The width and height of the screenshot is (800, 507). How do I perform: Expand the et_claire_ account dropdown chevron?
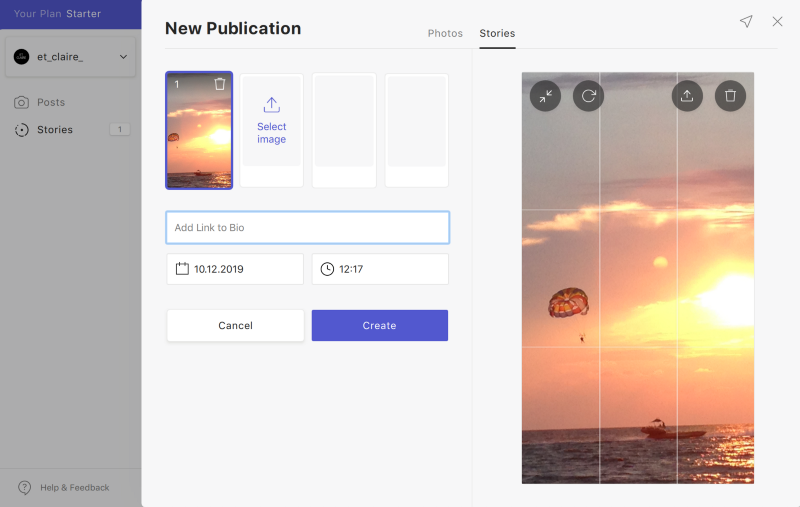tap(123, 57)
